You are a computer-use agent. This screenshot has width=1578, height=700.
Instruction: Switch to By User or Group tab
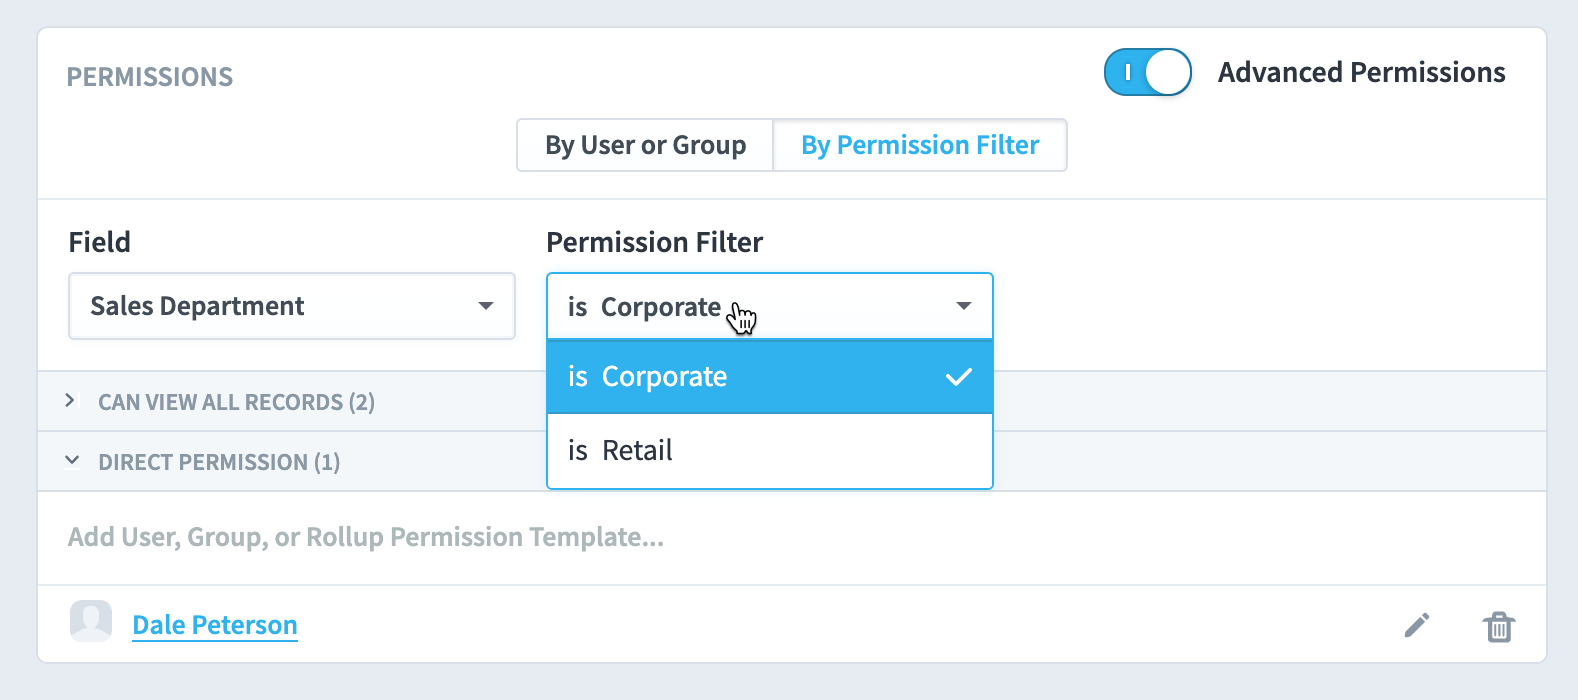click(x=645, y=145)
